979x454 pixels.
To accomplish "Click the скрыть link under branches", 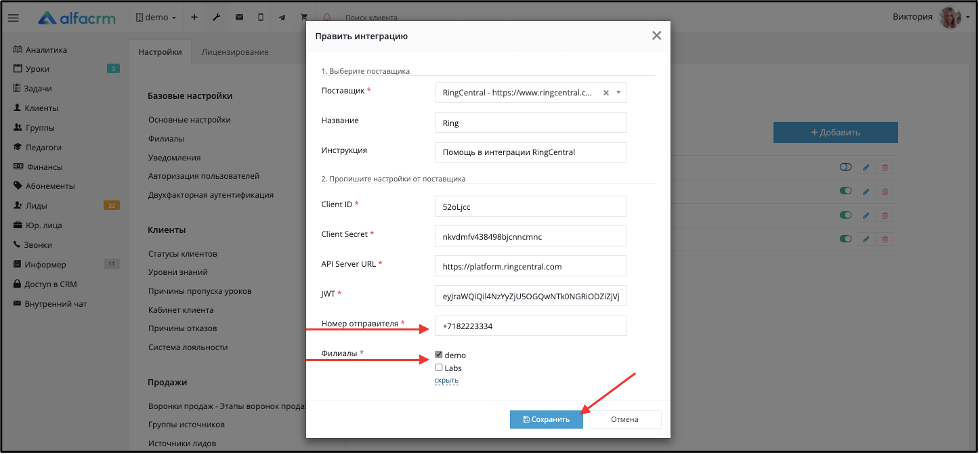I will click(446, 380).
